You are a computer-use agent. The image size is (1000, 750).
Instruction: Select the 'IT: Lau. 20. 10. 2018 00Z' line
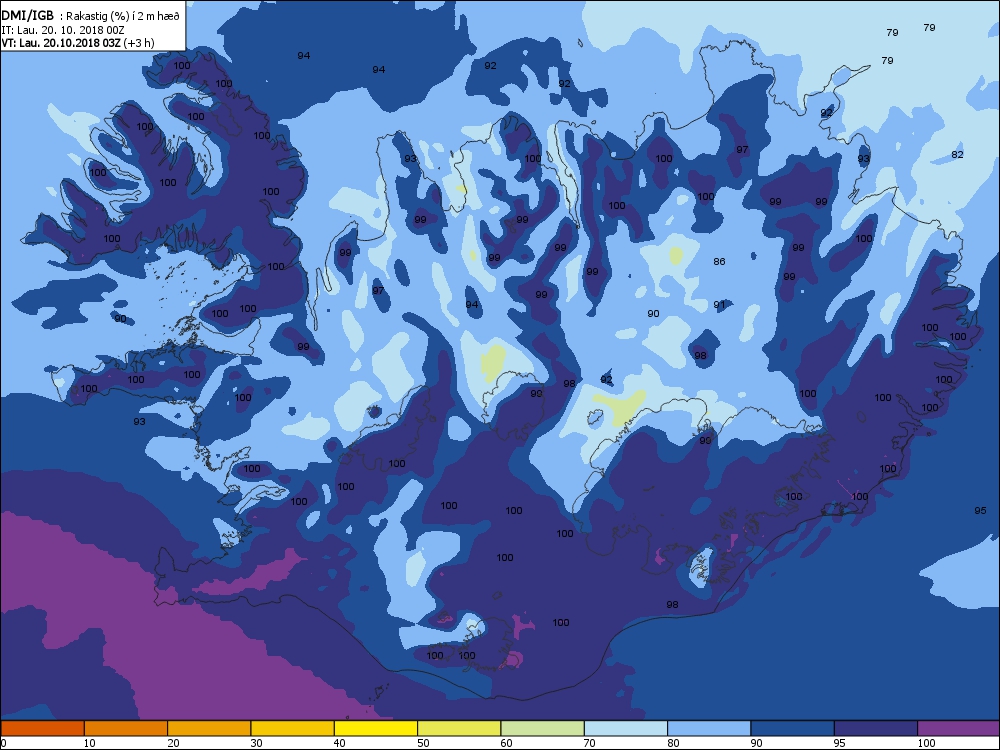click(x=62, y=30)
